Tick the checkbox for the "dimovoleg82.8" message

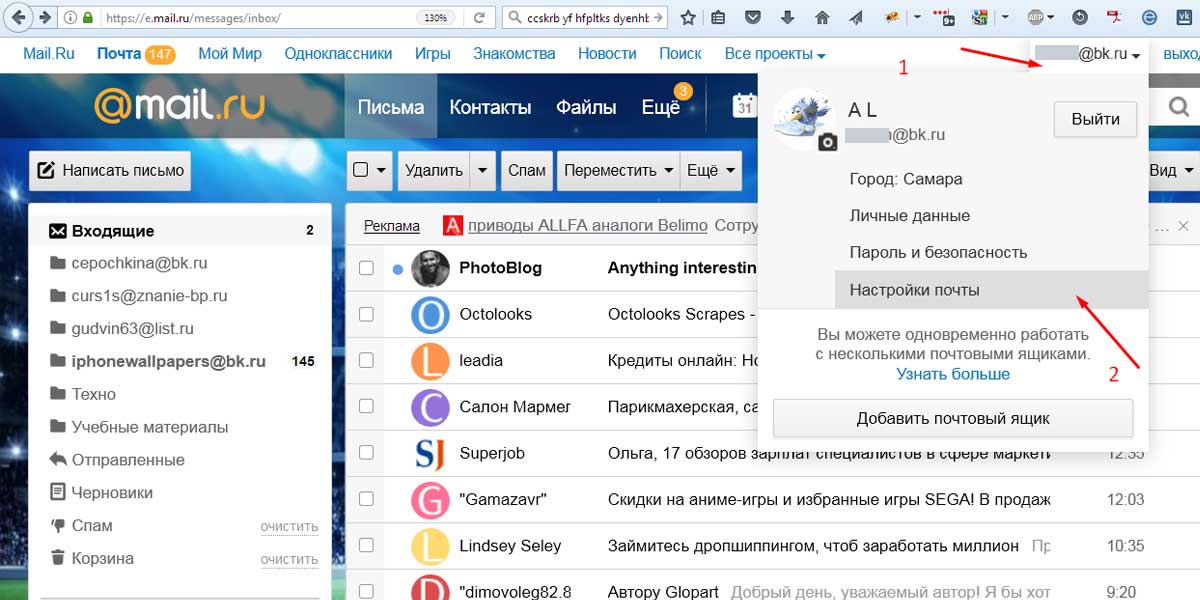pos(366,592)
